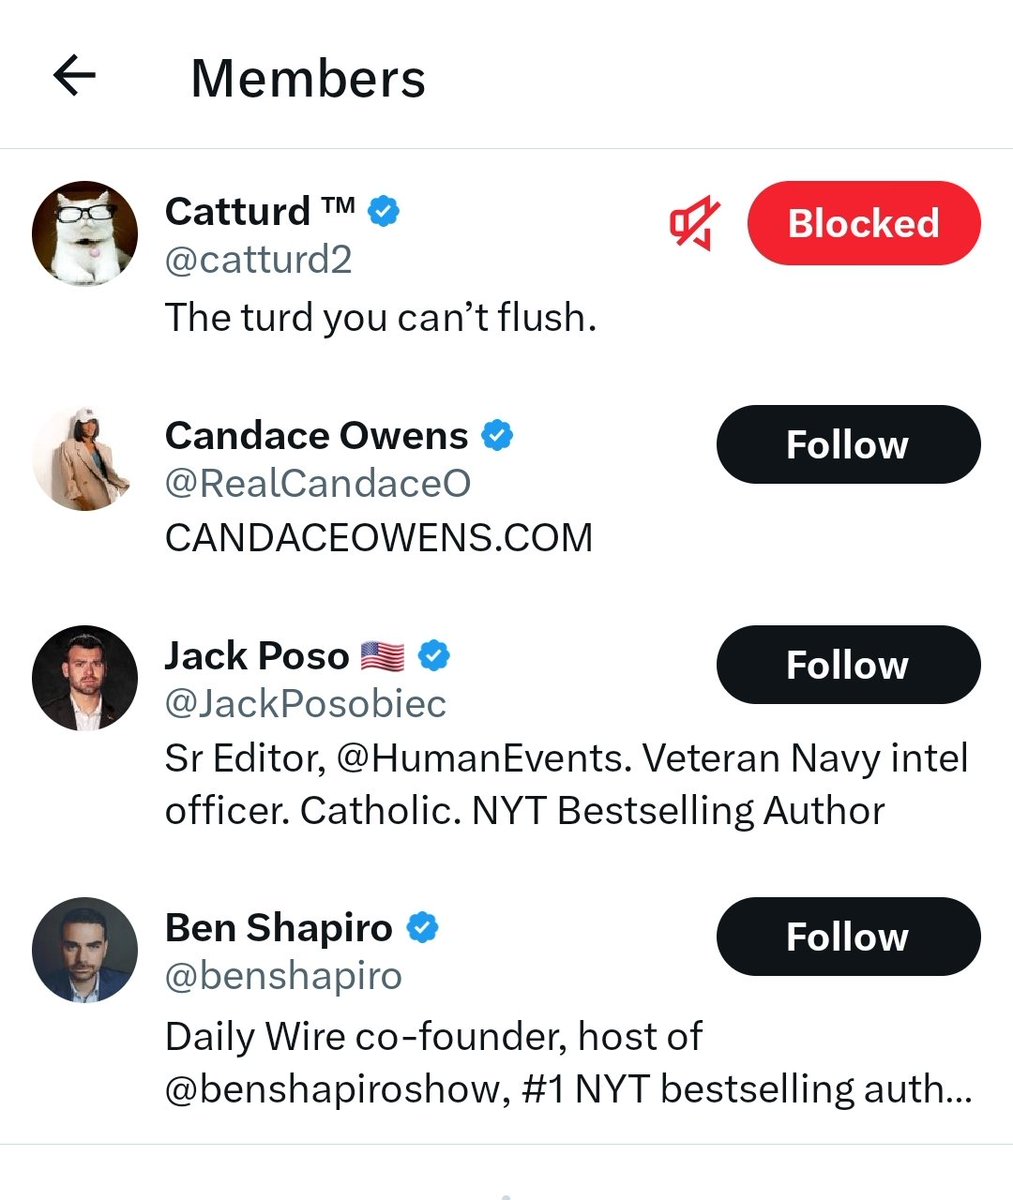Follow Jack Poso

[848, 665]
